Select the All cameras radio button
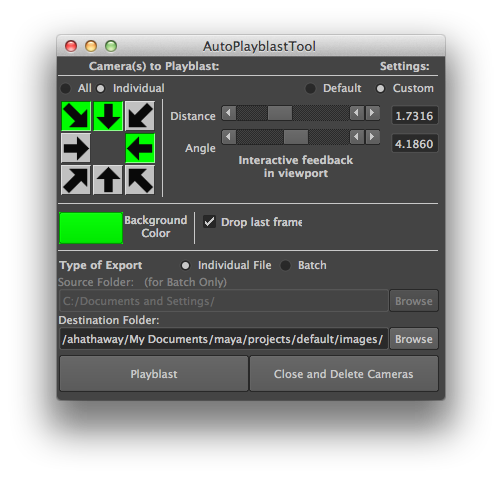This screenshot has height=479, width=502. pyautogui.click(x=66, y=89)
